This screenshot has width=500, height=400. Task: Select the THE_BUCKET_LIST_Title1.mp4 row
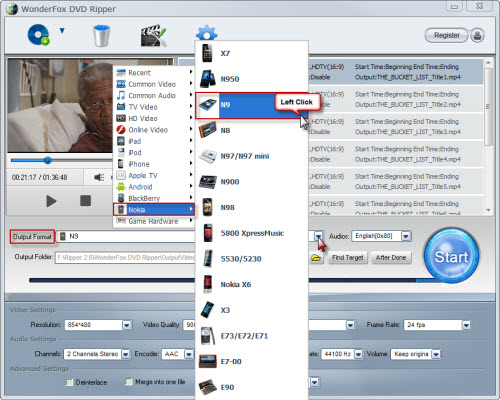[x=395, y=72]
